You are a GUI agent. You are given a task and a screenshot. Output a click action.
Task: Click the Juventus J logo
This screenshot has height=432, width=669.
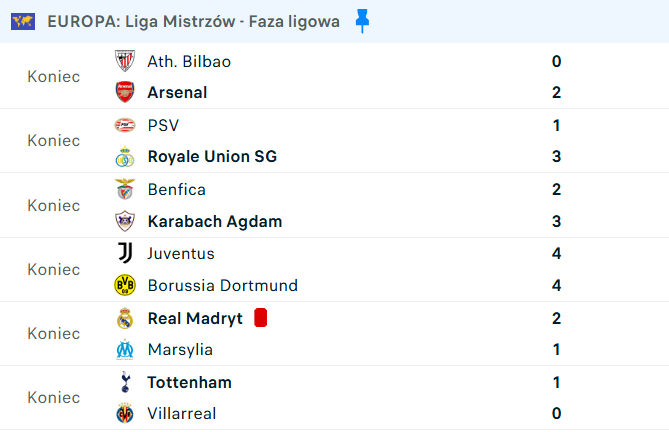125,253
